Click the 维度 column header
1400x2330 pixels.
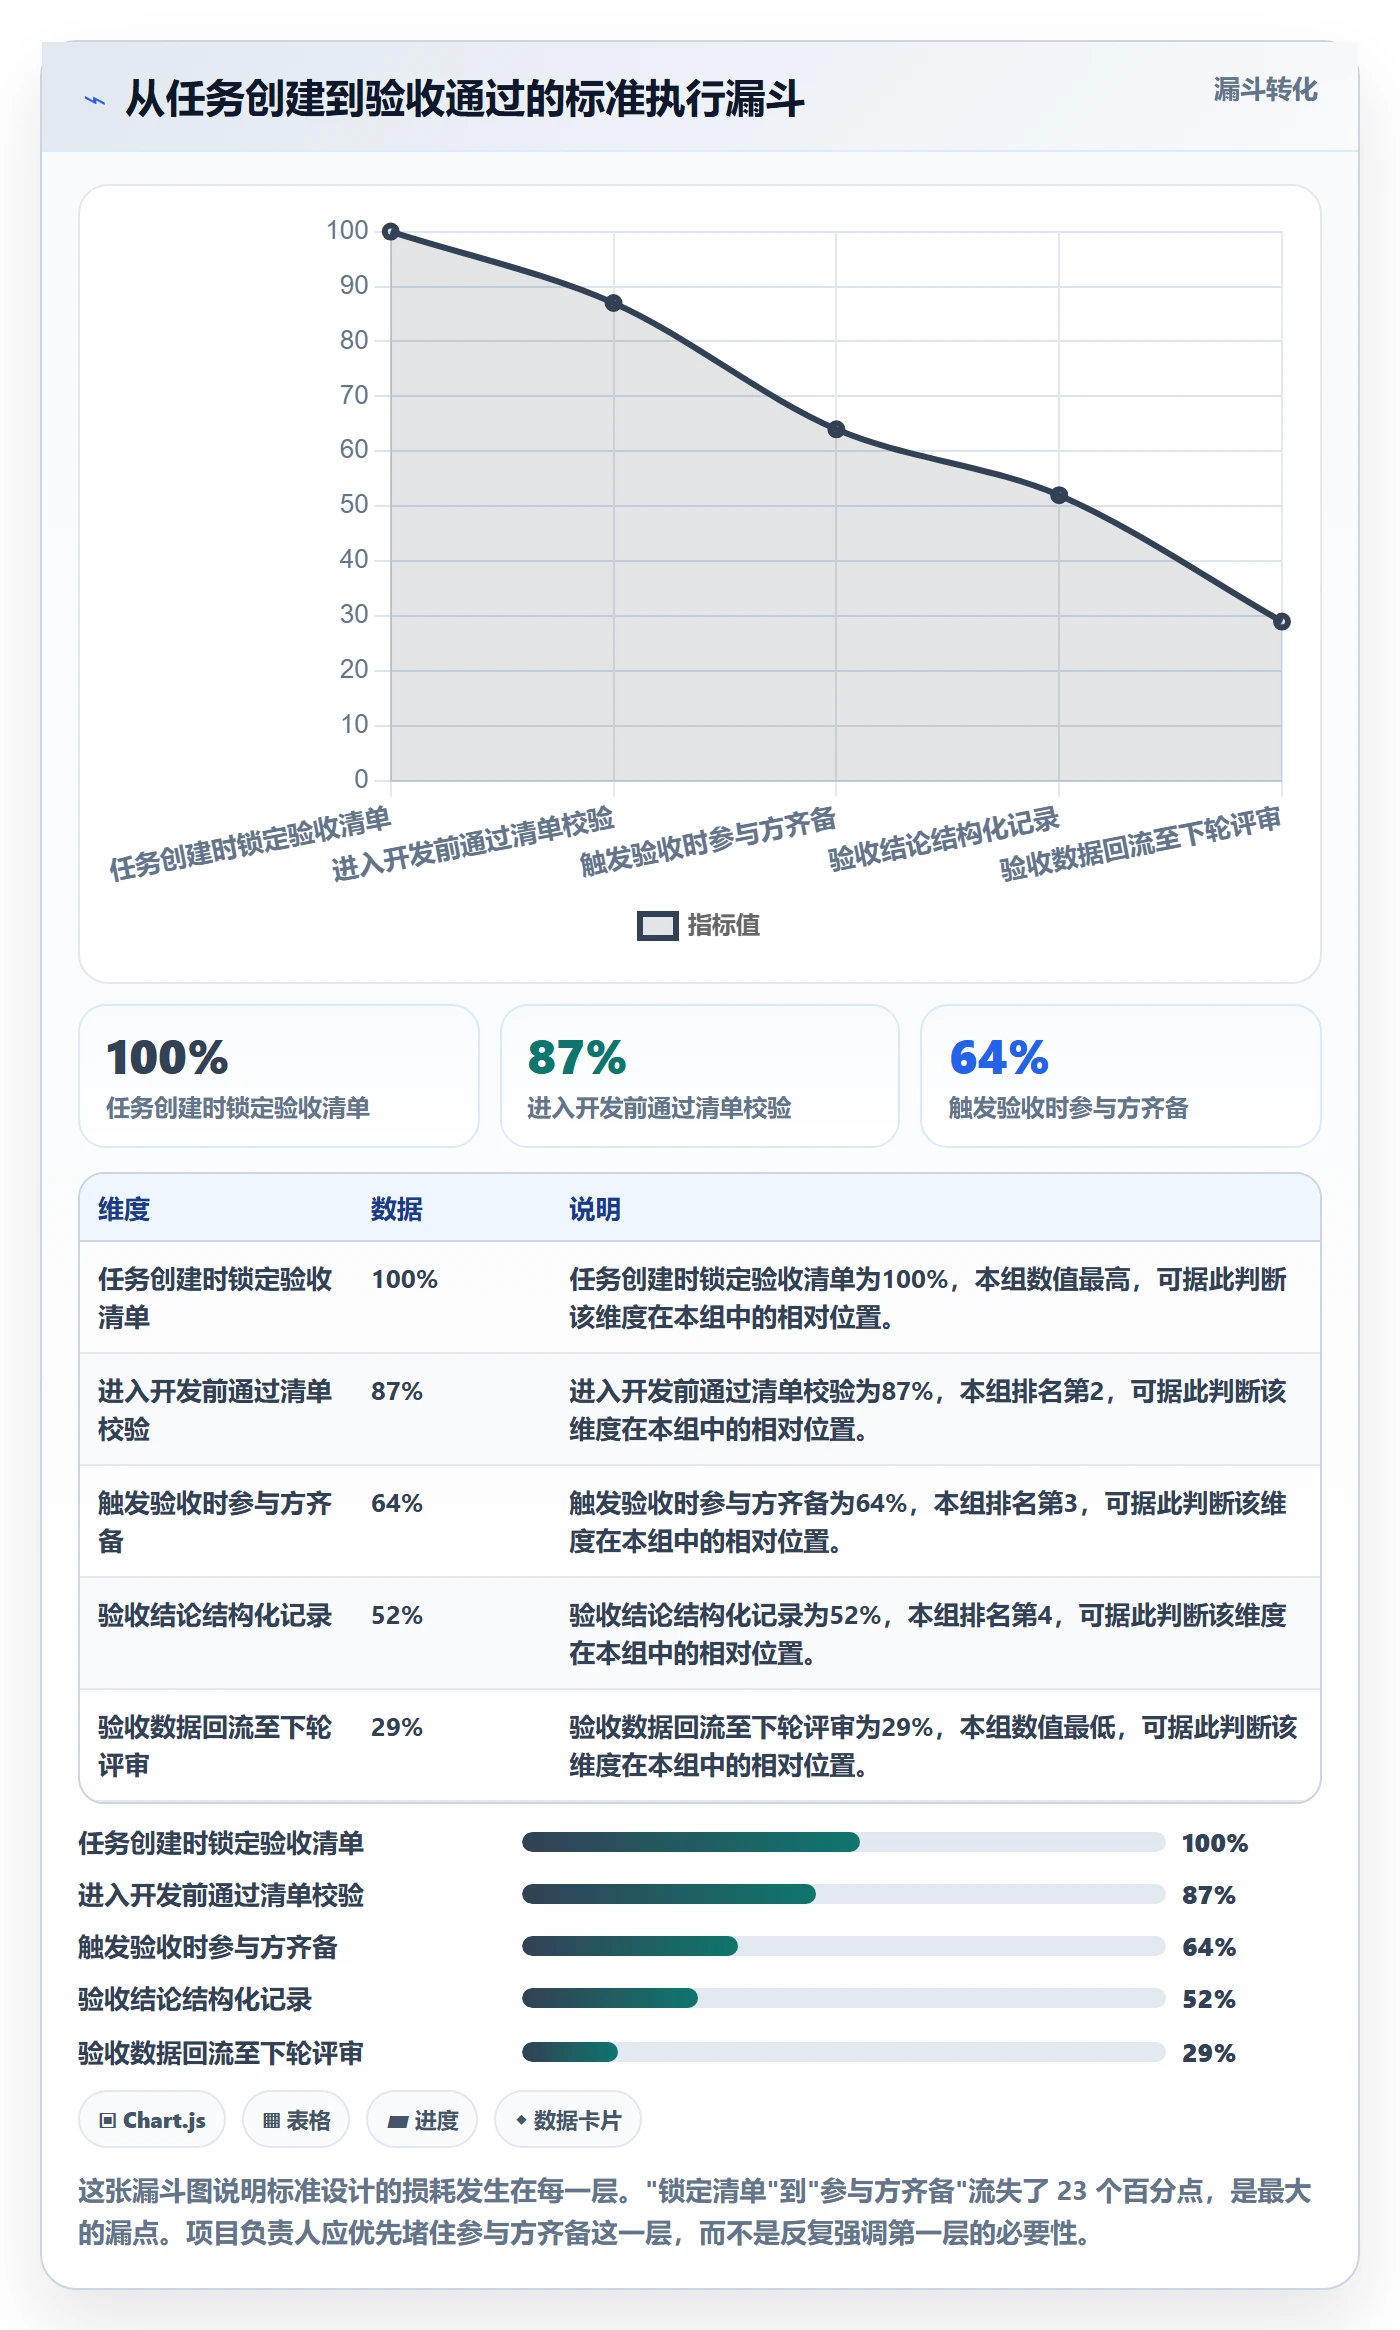[x=124, y=1209]
